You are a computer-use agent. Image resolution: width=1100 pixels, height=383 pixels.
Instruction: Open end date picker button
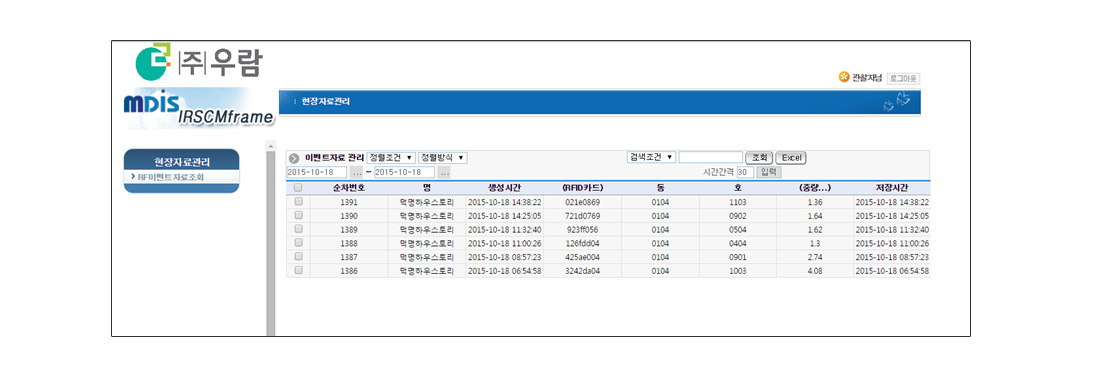443,172
